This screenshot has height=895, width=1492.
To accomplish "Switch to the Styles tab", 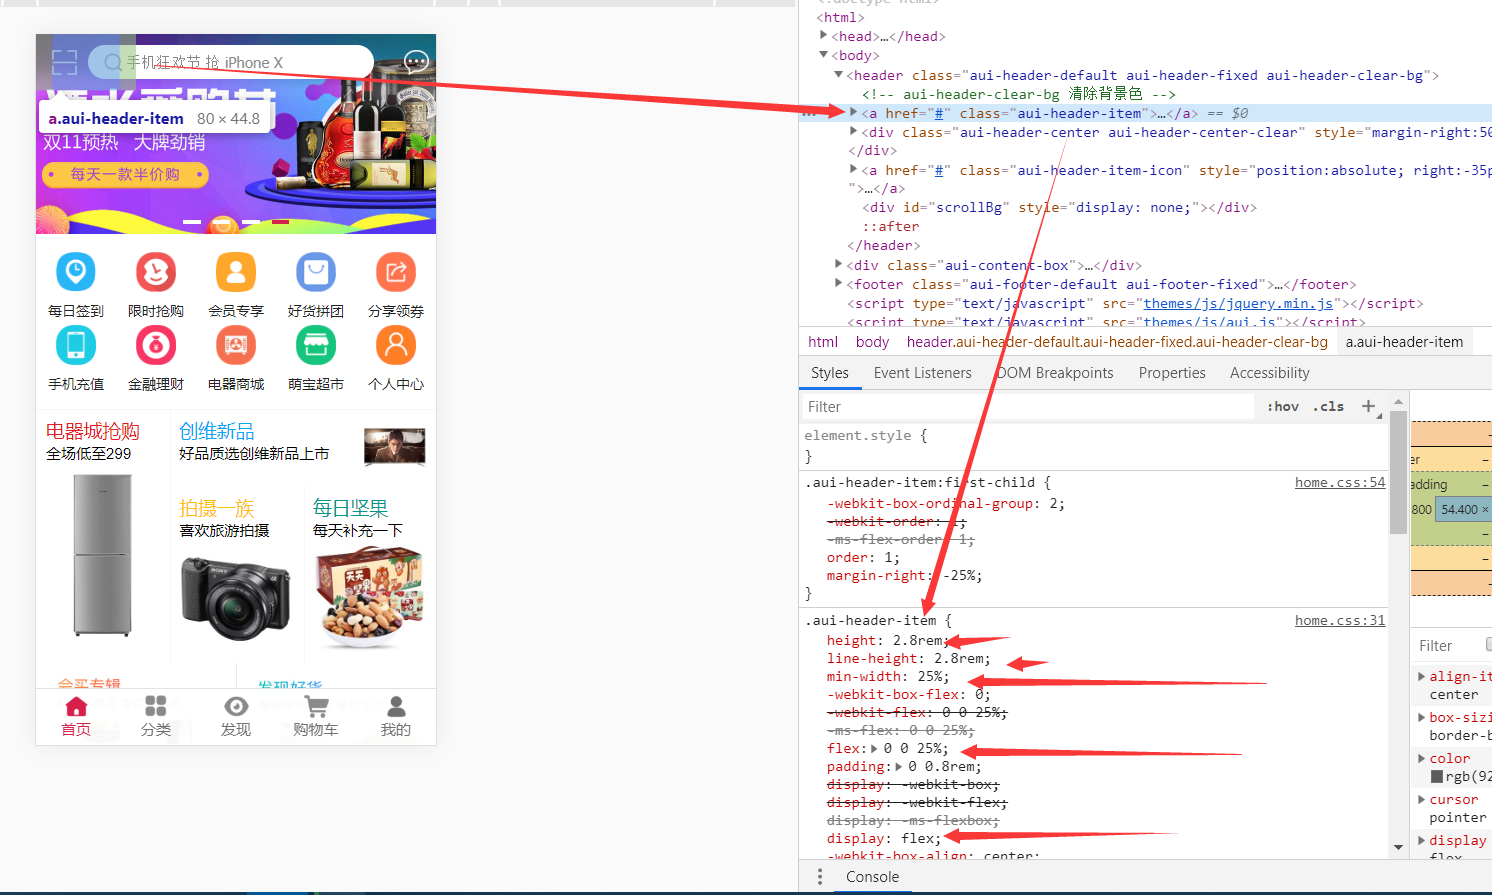I will (830, 373).
